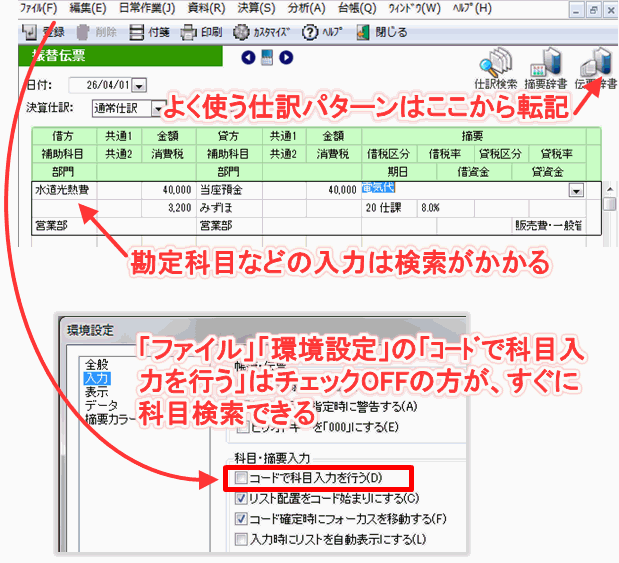Open the 編集(E) menu
The height and width of the screenshot is (563, 619).
pyautogui.click(x=88, y=8)
